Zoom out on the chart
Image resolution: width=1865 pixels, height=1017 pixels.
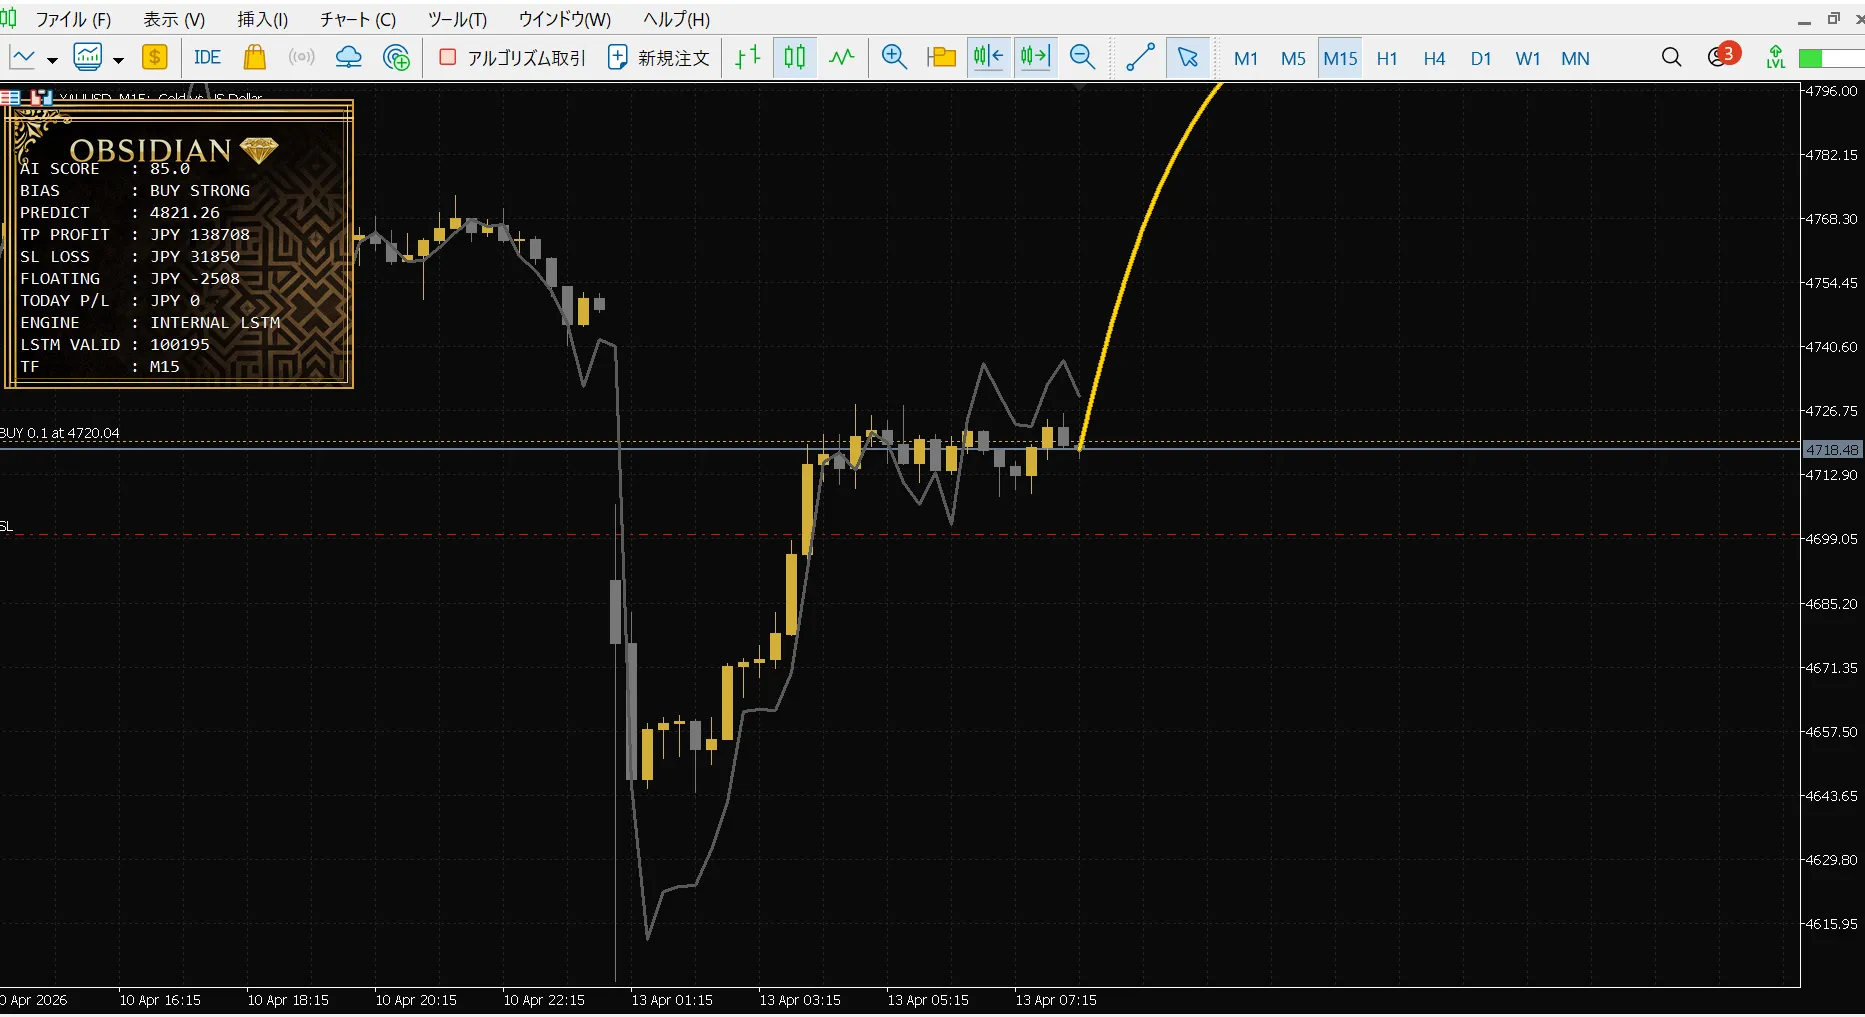click(1082, 57)
